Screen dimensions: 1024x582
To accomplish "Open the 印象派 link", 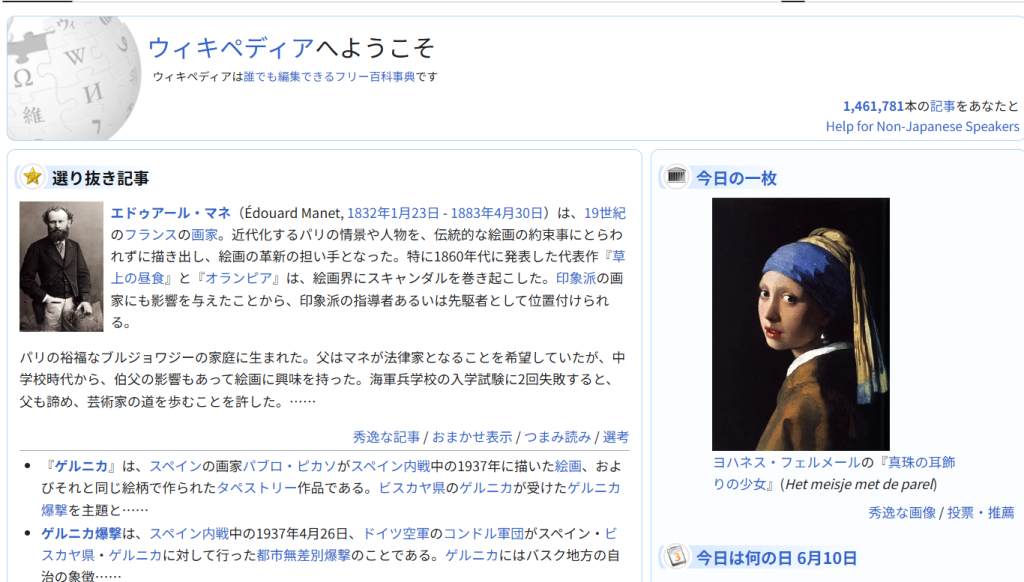I will pyautogui.click(x=576, y=278).
